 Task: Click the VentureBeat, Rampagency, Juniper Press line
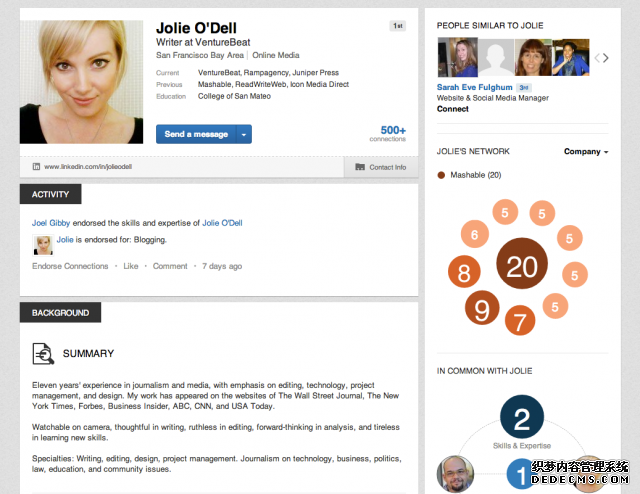268,73
